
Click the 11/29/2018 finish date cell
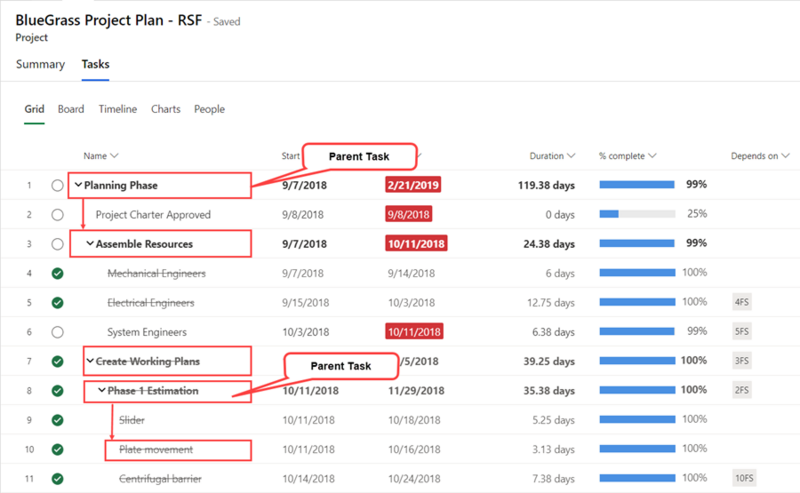tap(416, 391)
